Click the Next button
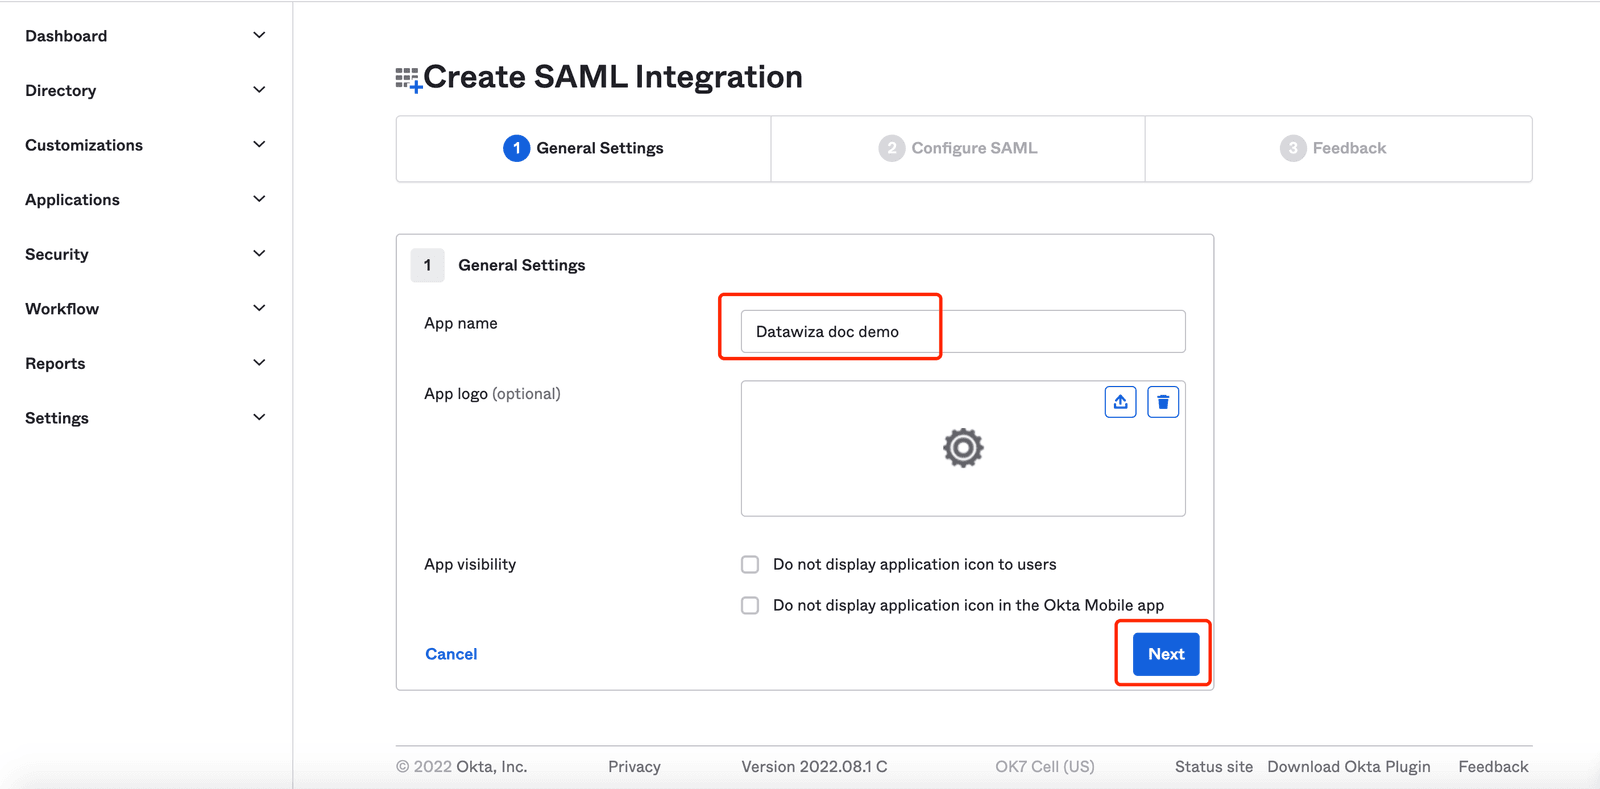This screenshot has height=789, width=1600. tap(1166, 654)
